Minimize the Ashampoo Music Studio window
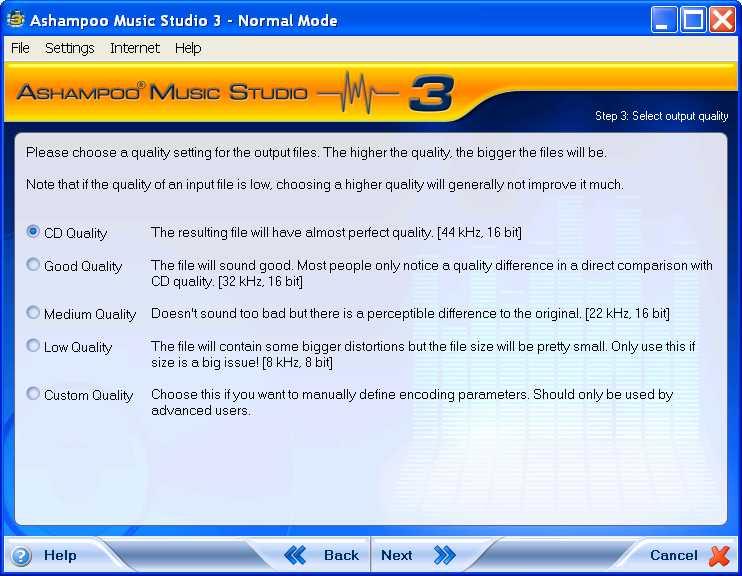 tap(664, 20)
